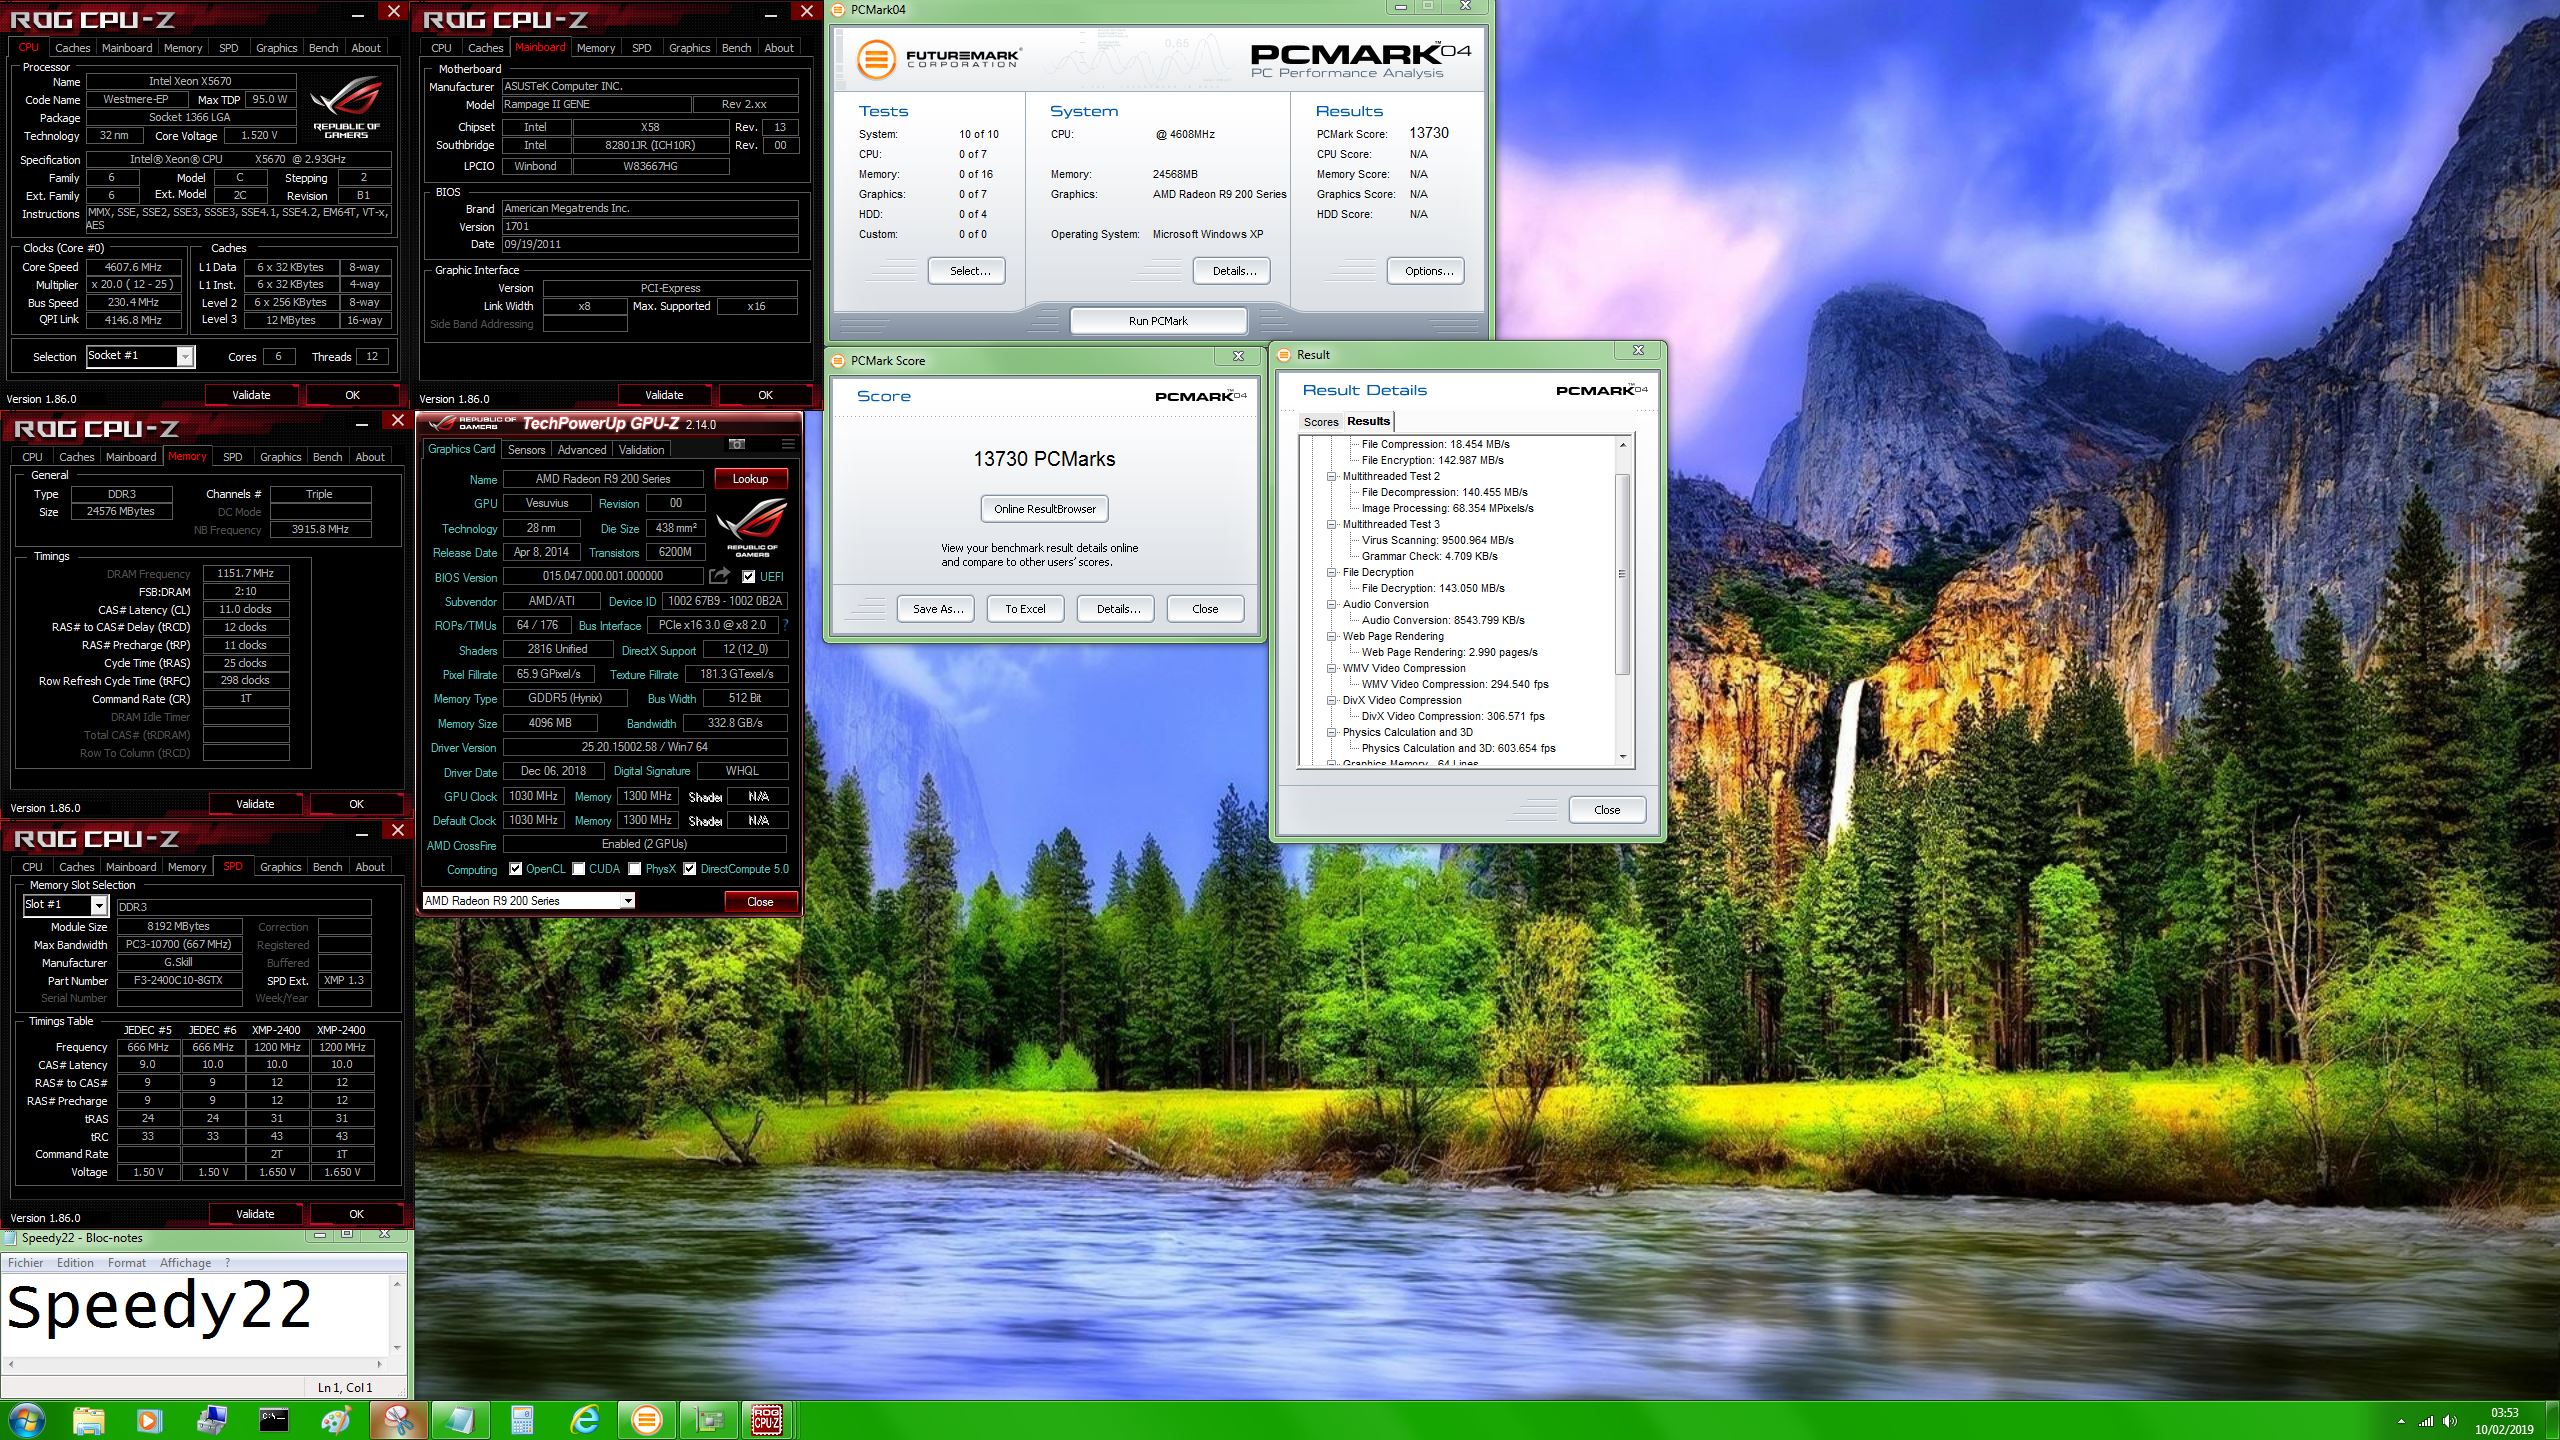This screenshot has width=2560, height=1440.
Task: Open the GPU-Z hamburger menu icon
Action: pyautogui.click(x=788, y=444)
